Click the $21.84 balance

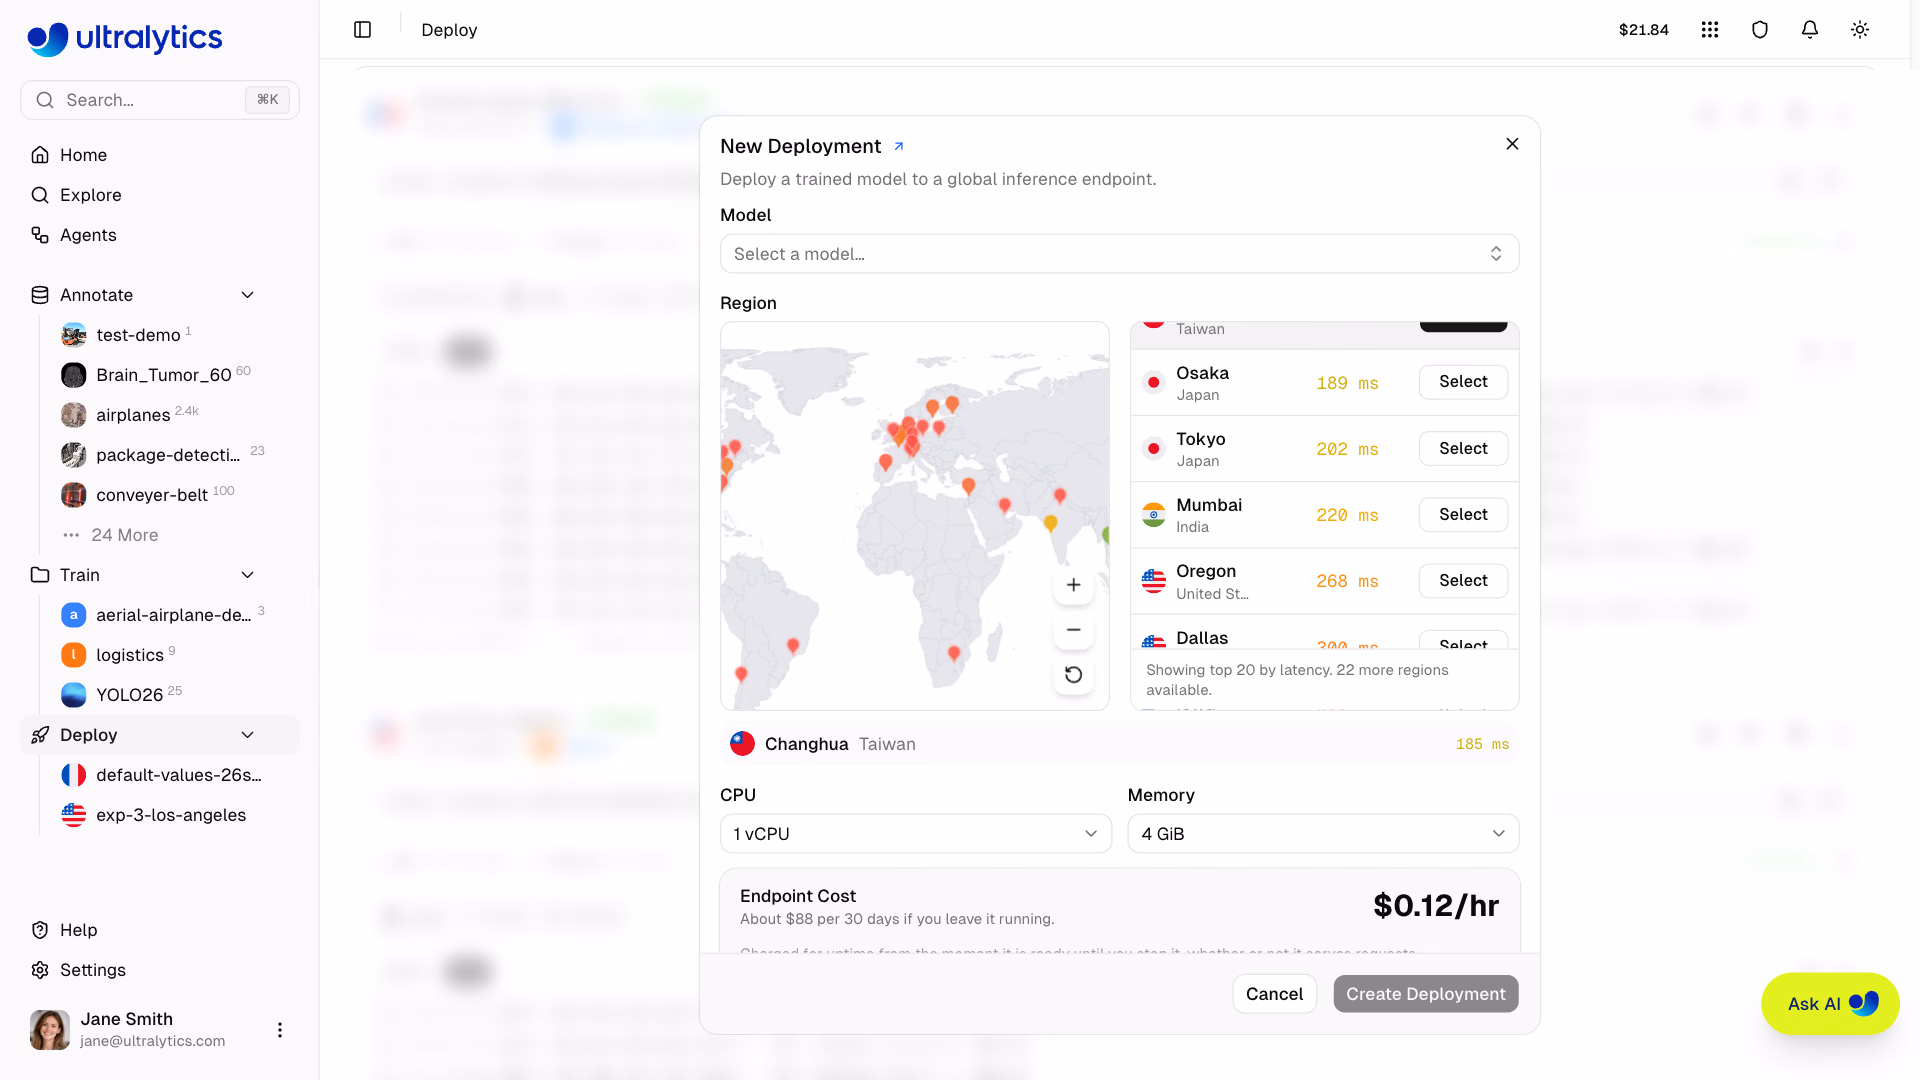(x=1643, y=30)
